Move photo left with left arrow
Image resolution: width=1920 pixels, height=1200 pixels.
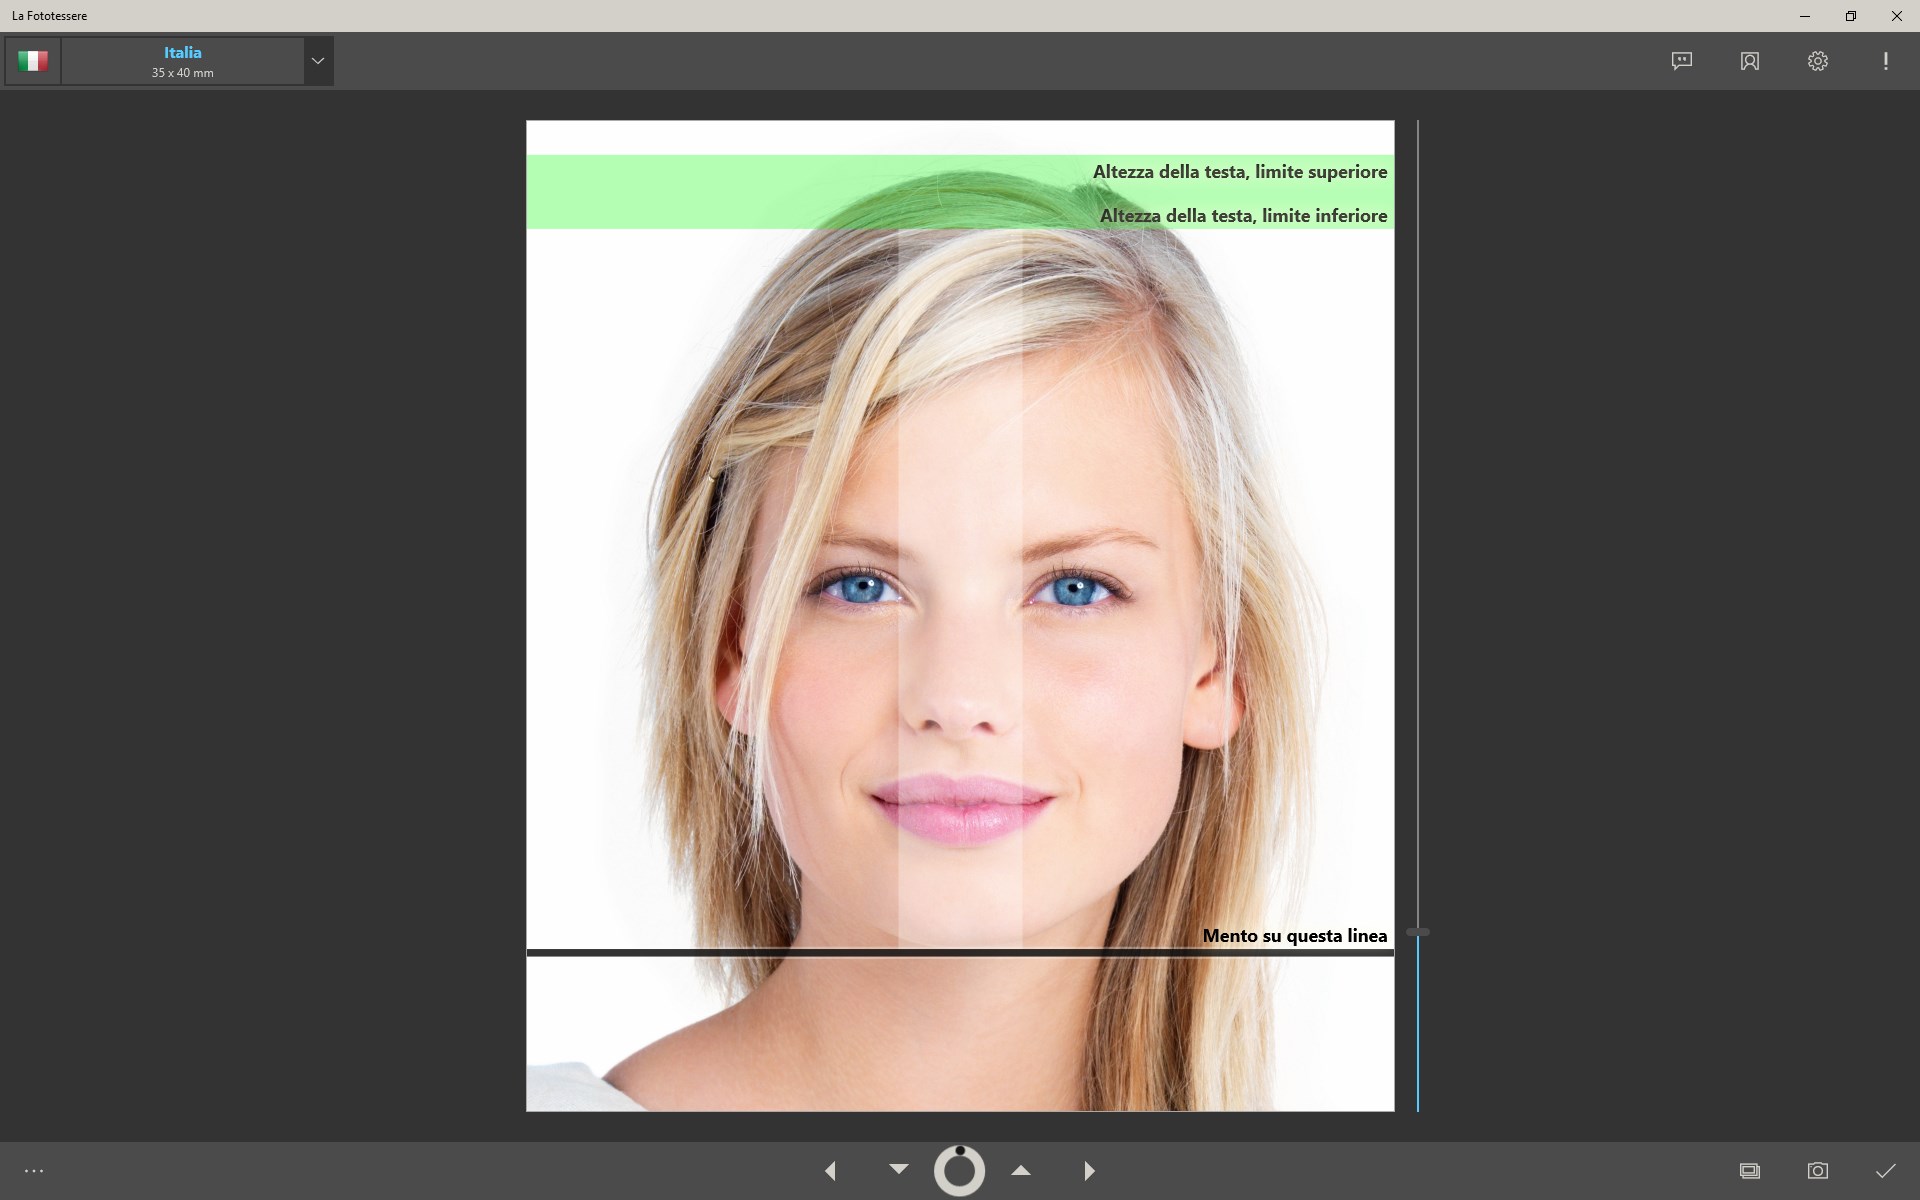[830, 1170]
